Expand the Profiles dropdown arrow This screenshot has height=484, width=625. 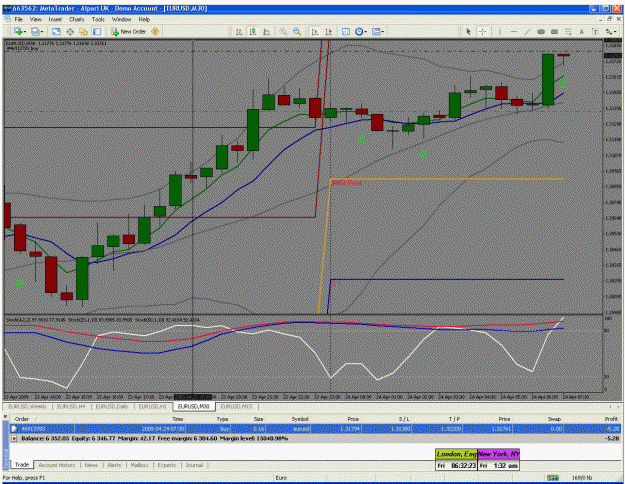coord(42,31)
